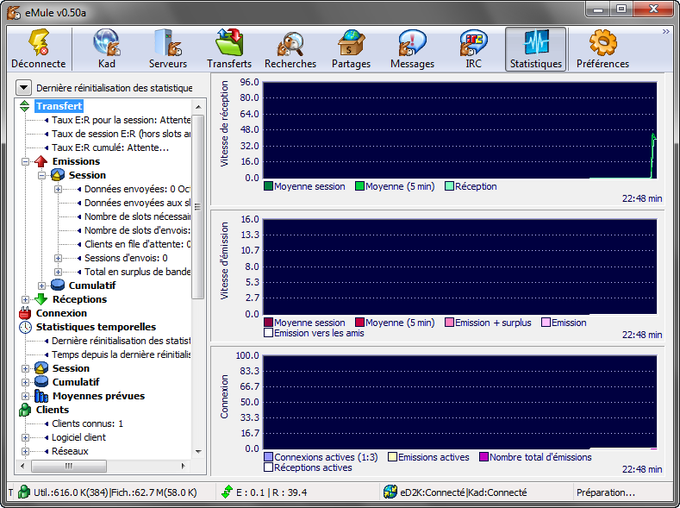Collapse the Session branch under Emissions
Screen dimensions: 680x508
coord(42,176)
